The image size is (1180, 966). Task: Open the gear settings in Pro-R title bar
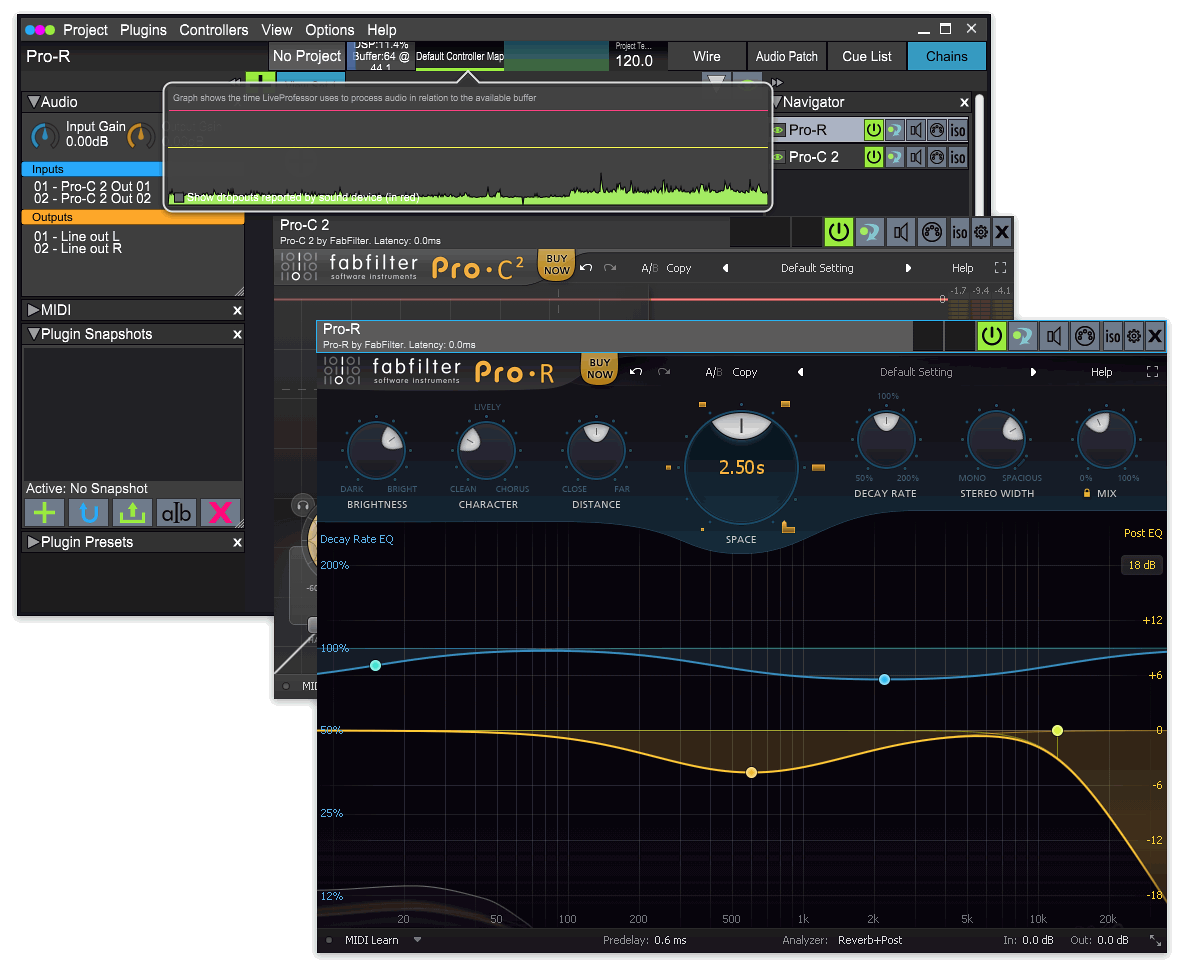[x=1134, y=337]
